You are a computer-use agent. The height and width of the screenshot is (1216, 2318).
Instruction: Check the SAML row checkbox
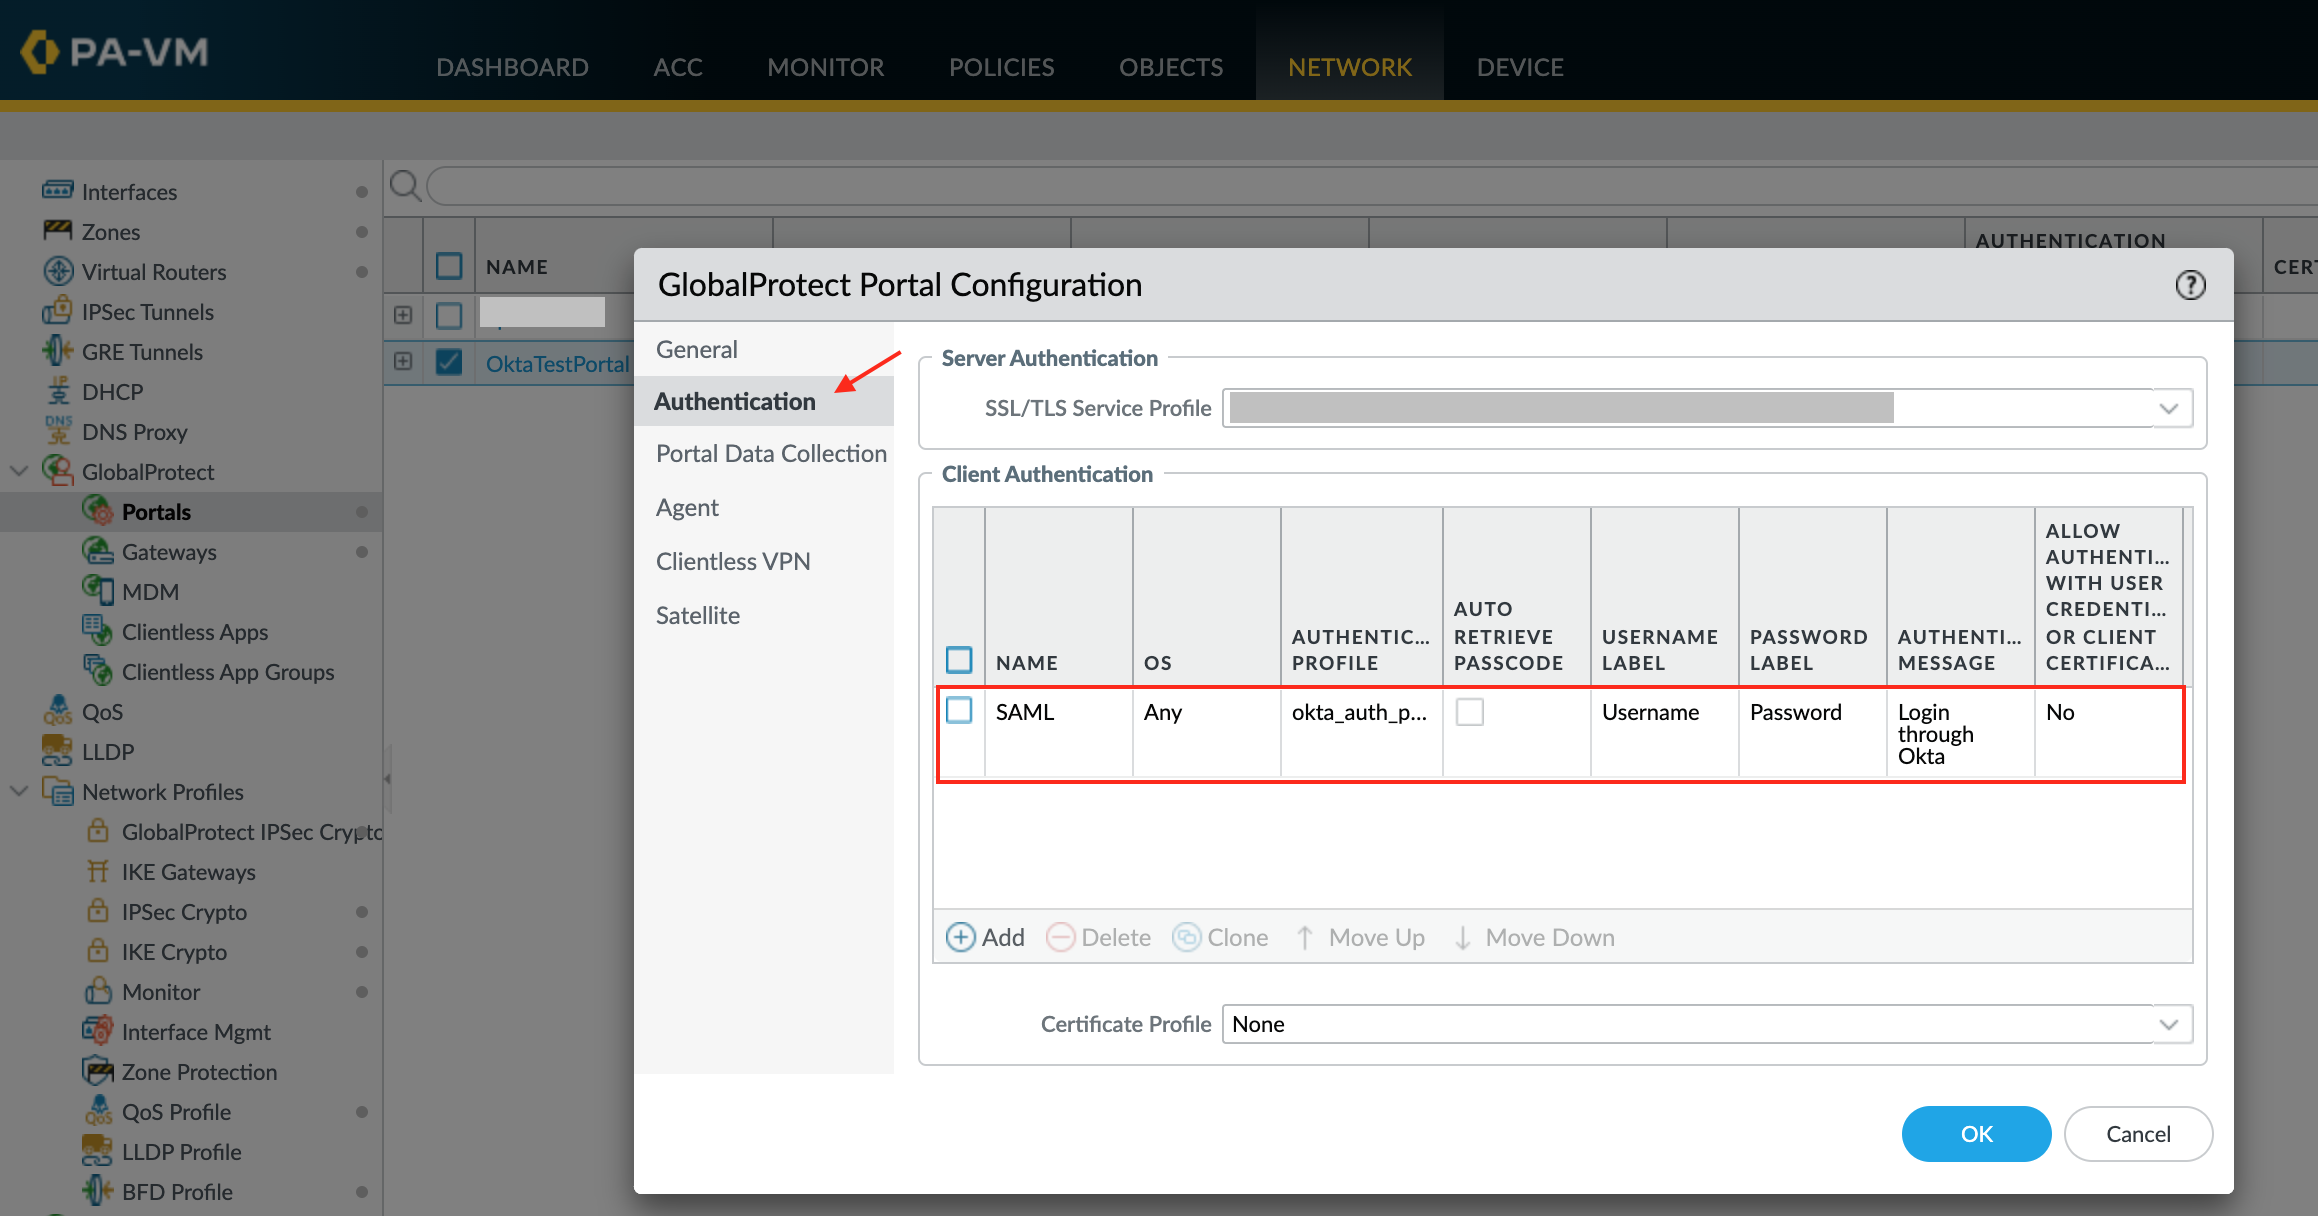point(959,711)
